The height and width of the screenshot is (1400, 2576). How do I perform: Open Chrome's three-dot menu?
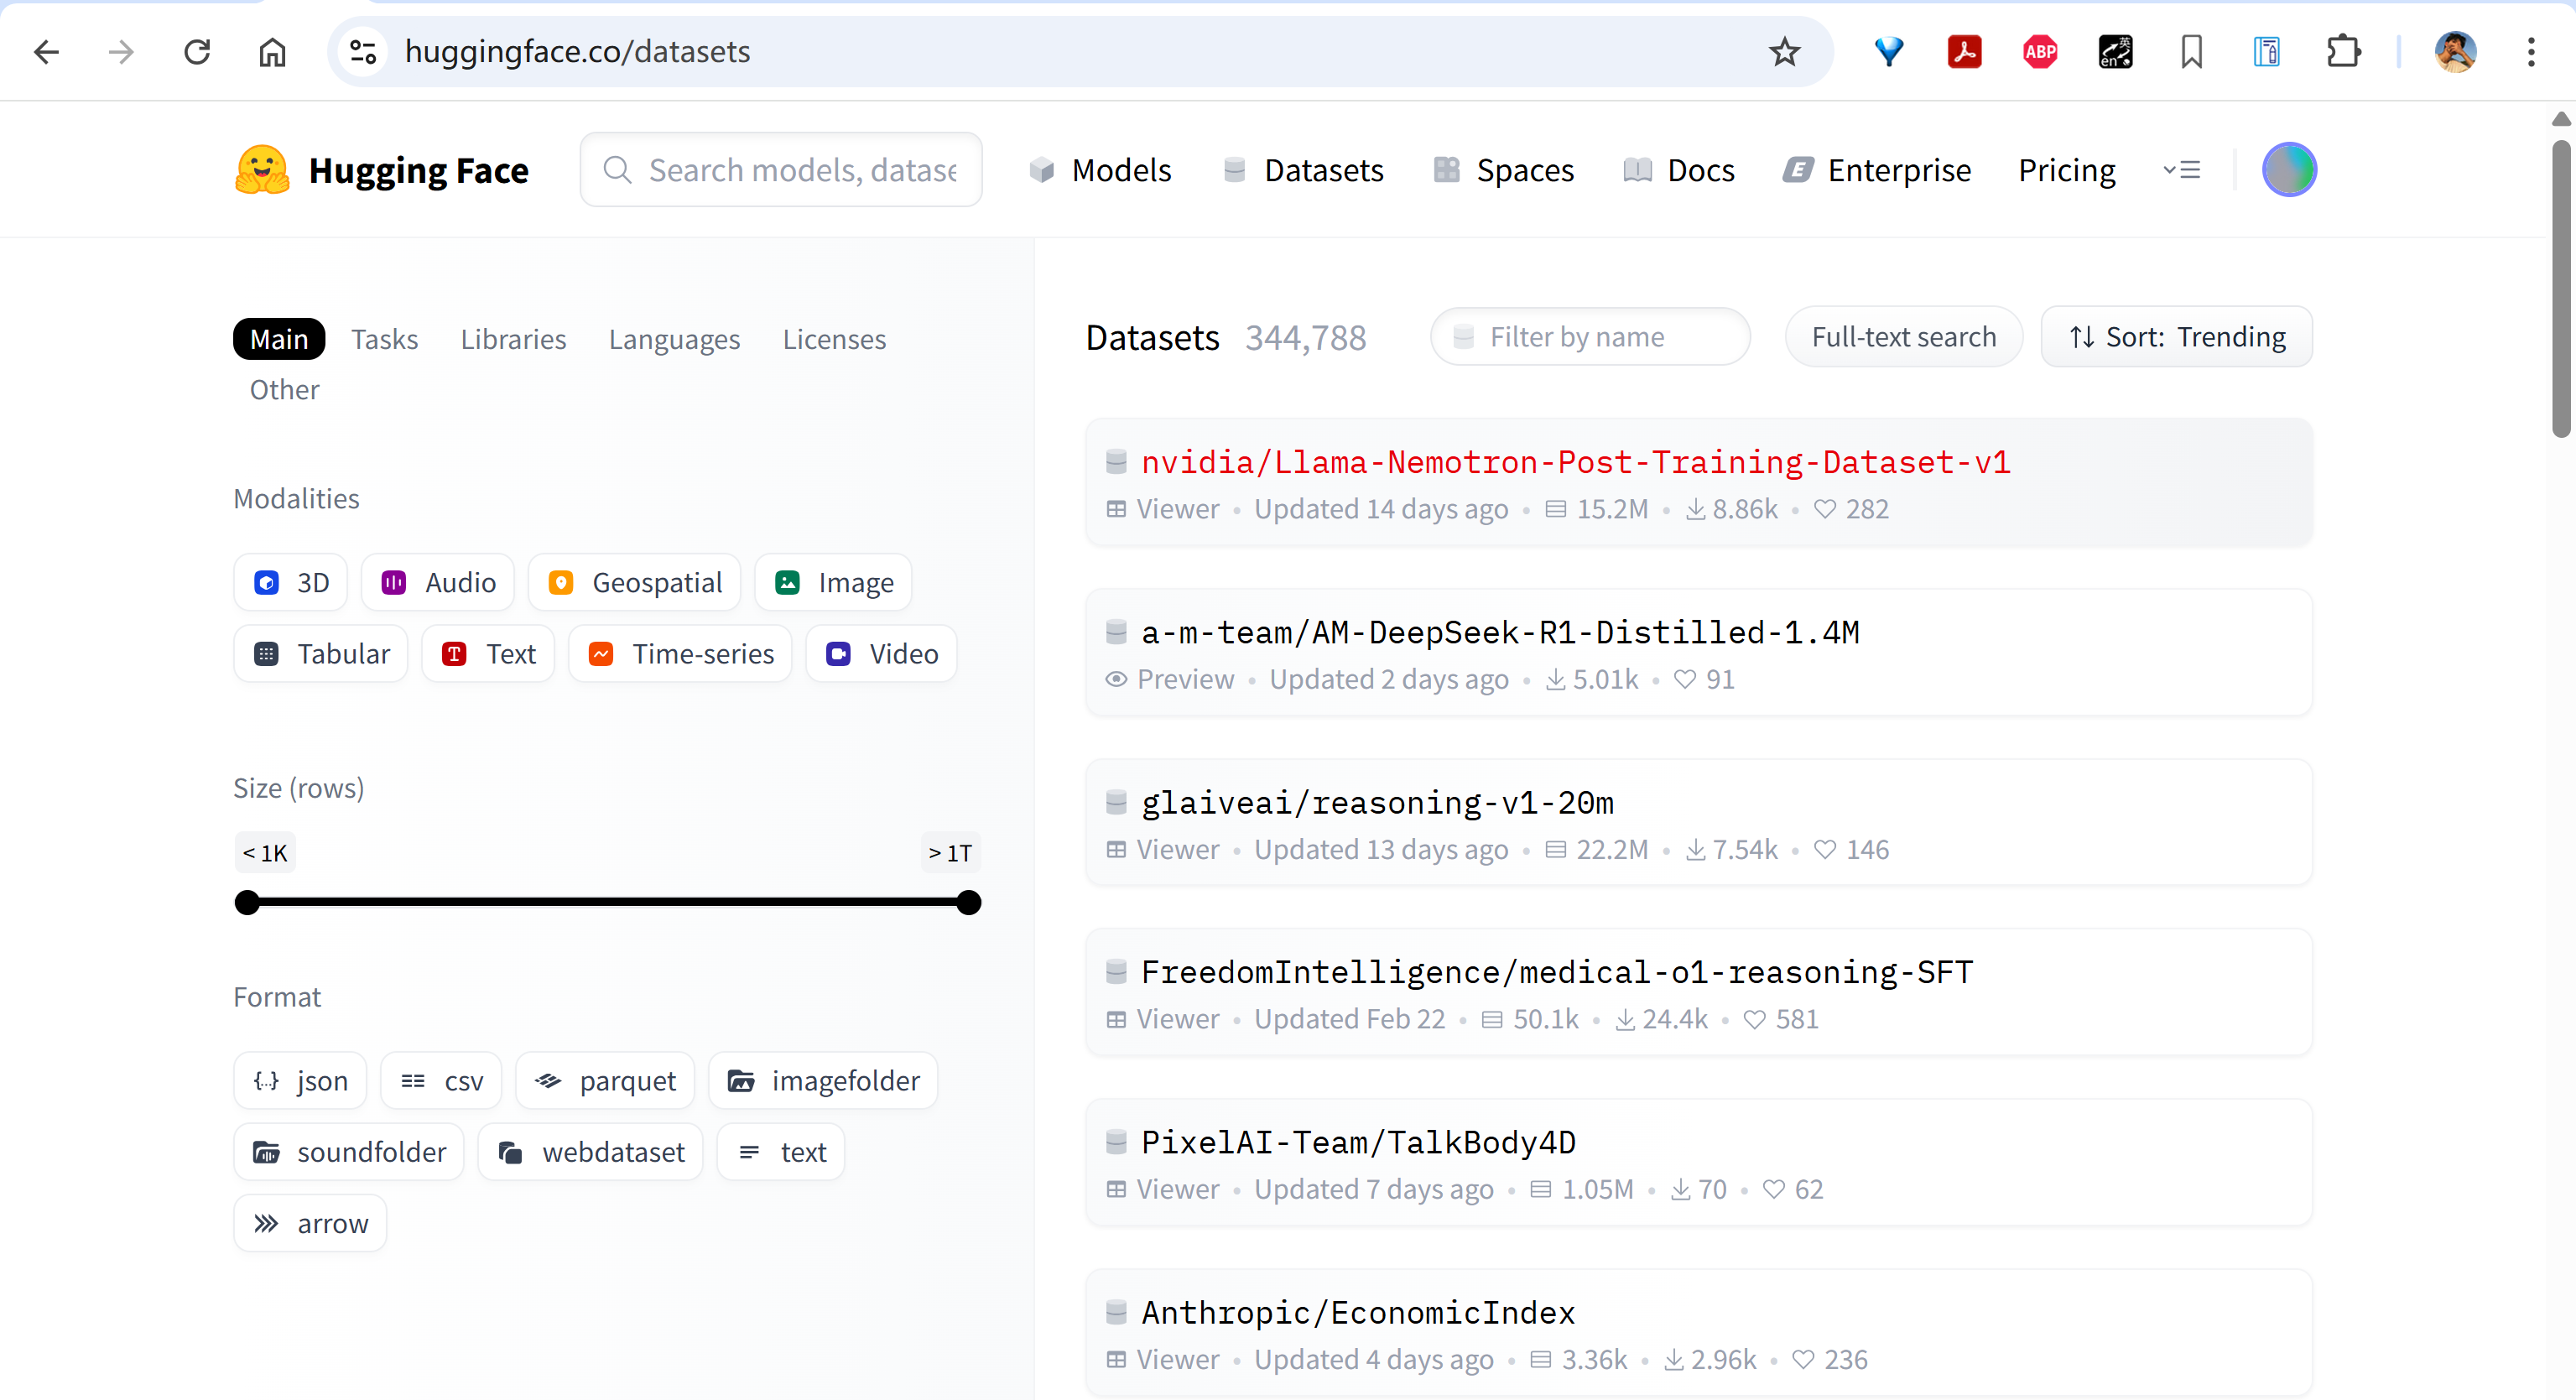click(x=2531, y=51)
